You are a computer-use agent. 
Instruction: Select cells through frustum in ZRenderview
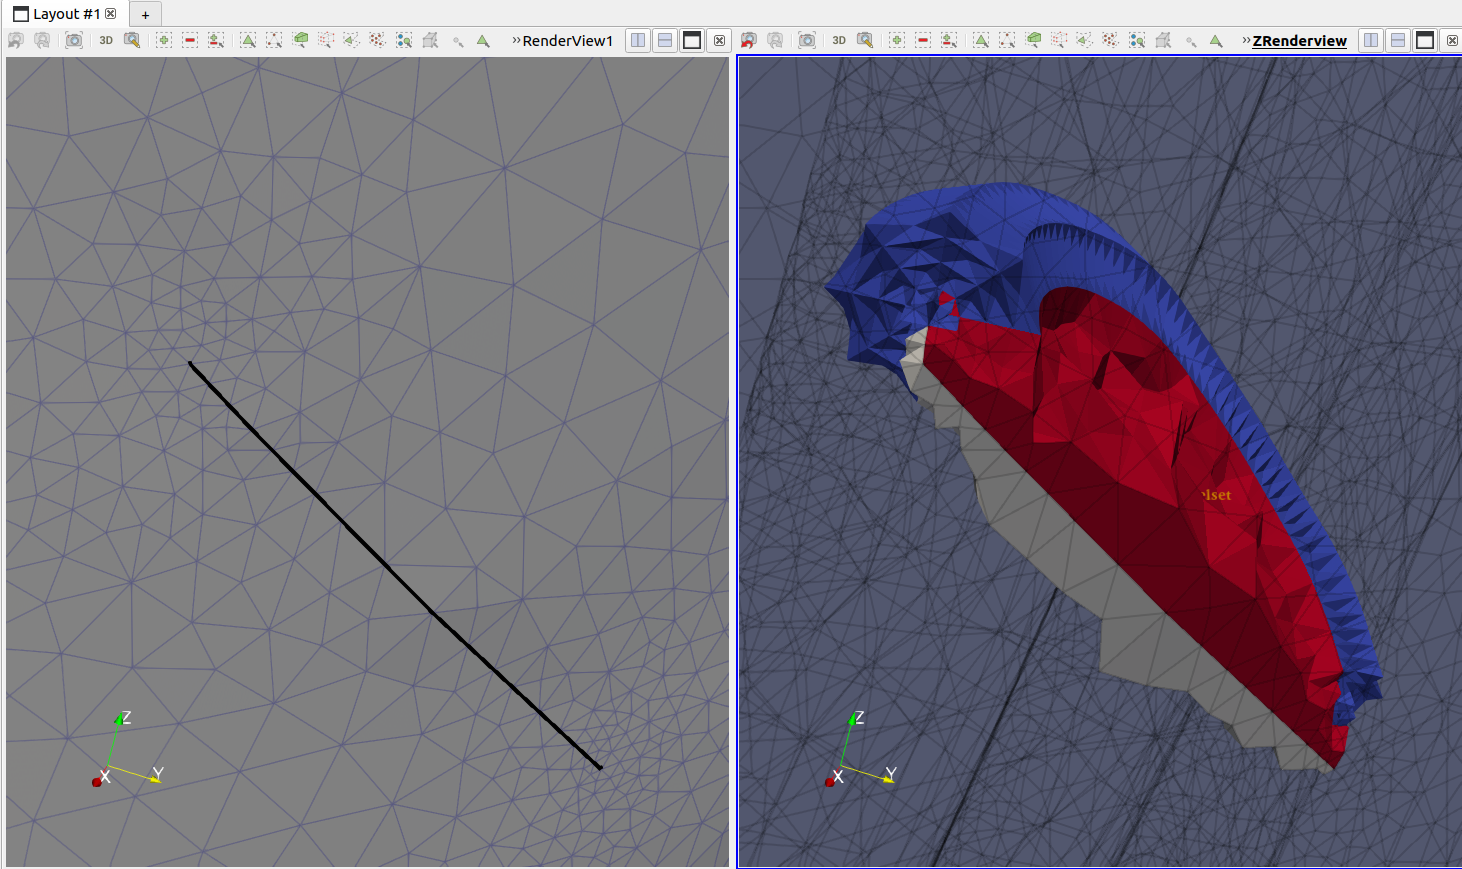[x=1033, y=40]
